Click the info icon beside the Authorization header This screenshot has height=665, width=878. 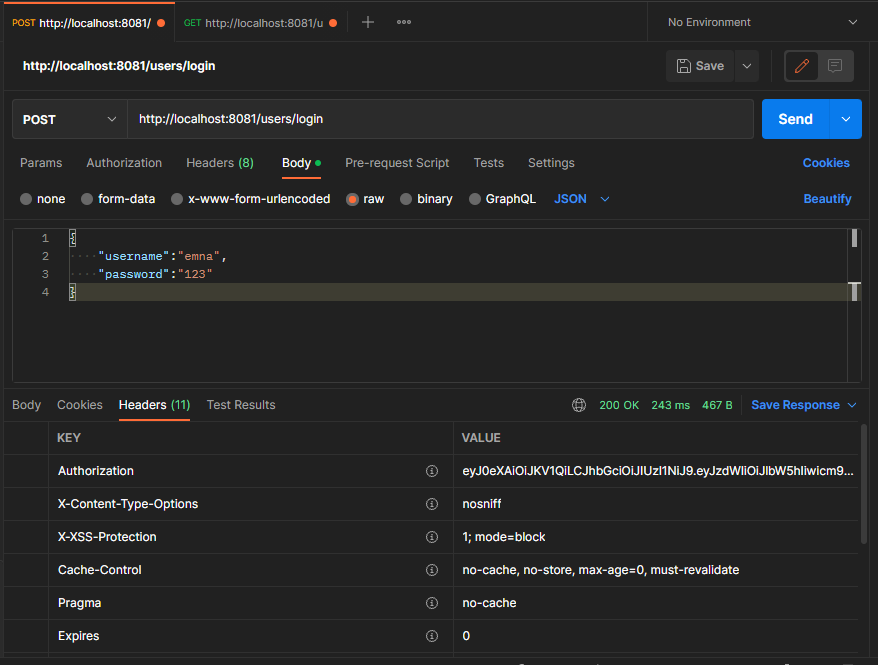point(432,470)
